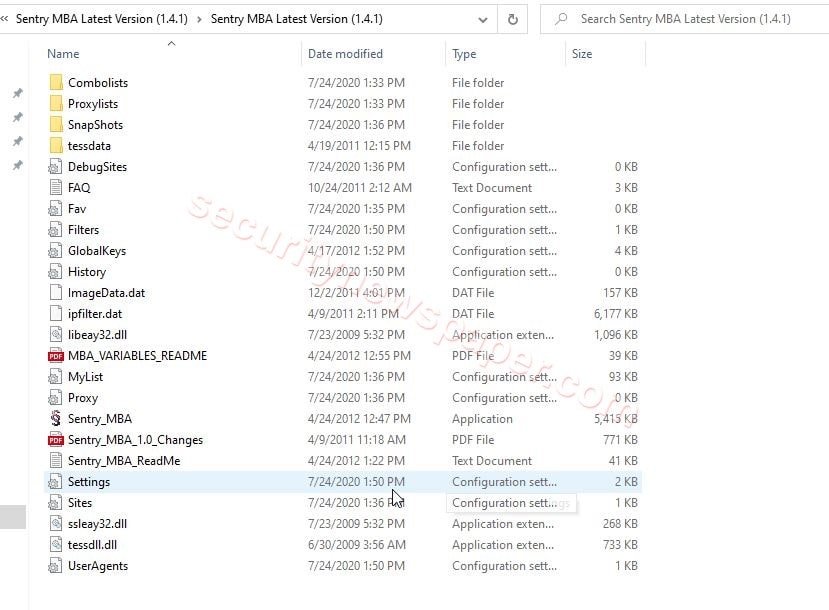Image resolution: width=829 pixels, height=610 pixels.
Task: Select the Filters config file icon
Action: click(x=56, y=229)
